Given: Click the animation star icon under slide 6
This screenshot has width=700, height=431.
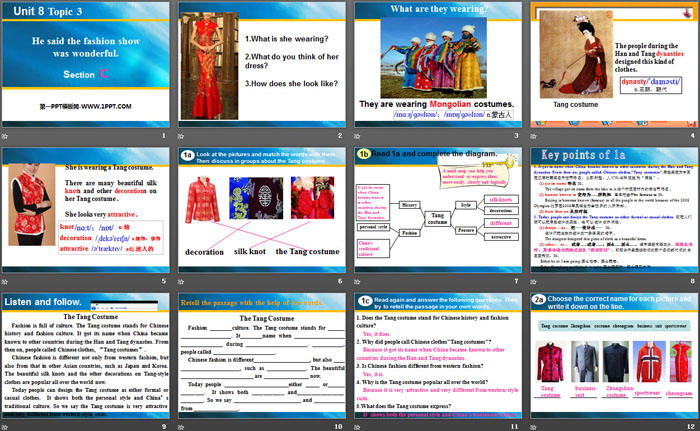Looking at the screenshot, I should coord(183,282).
